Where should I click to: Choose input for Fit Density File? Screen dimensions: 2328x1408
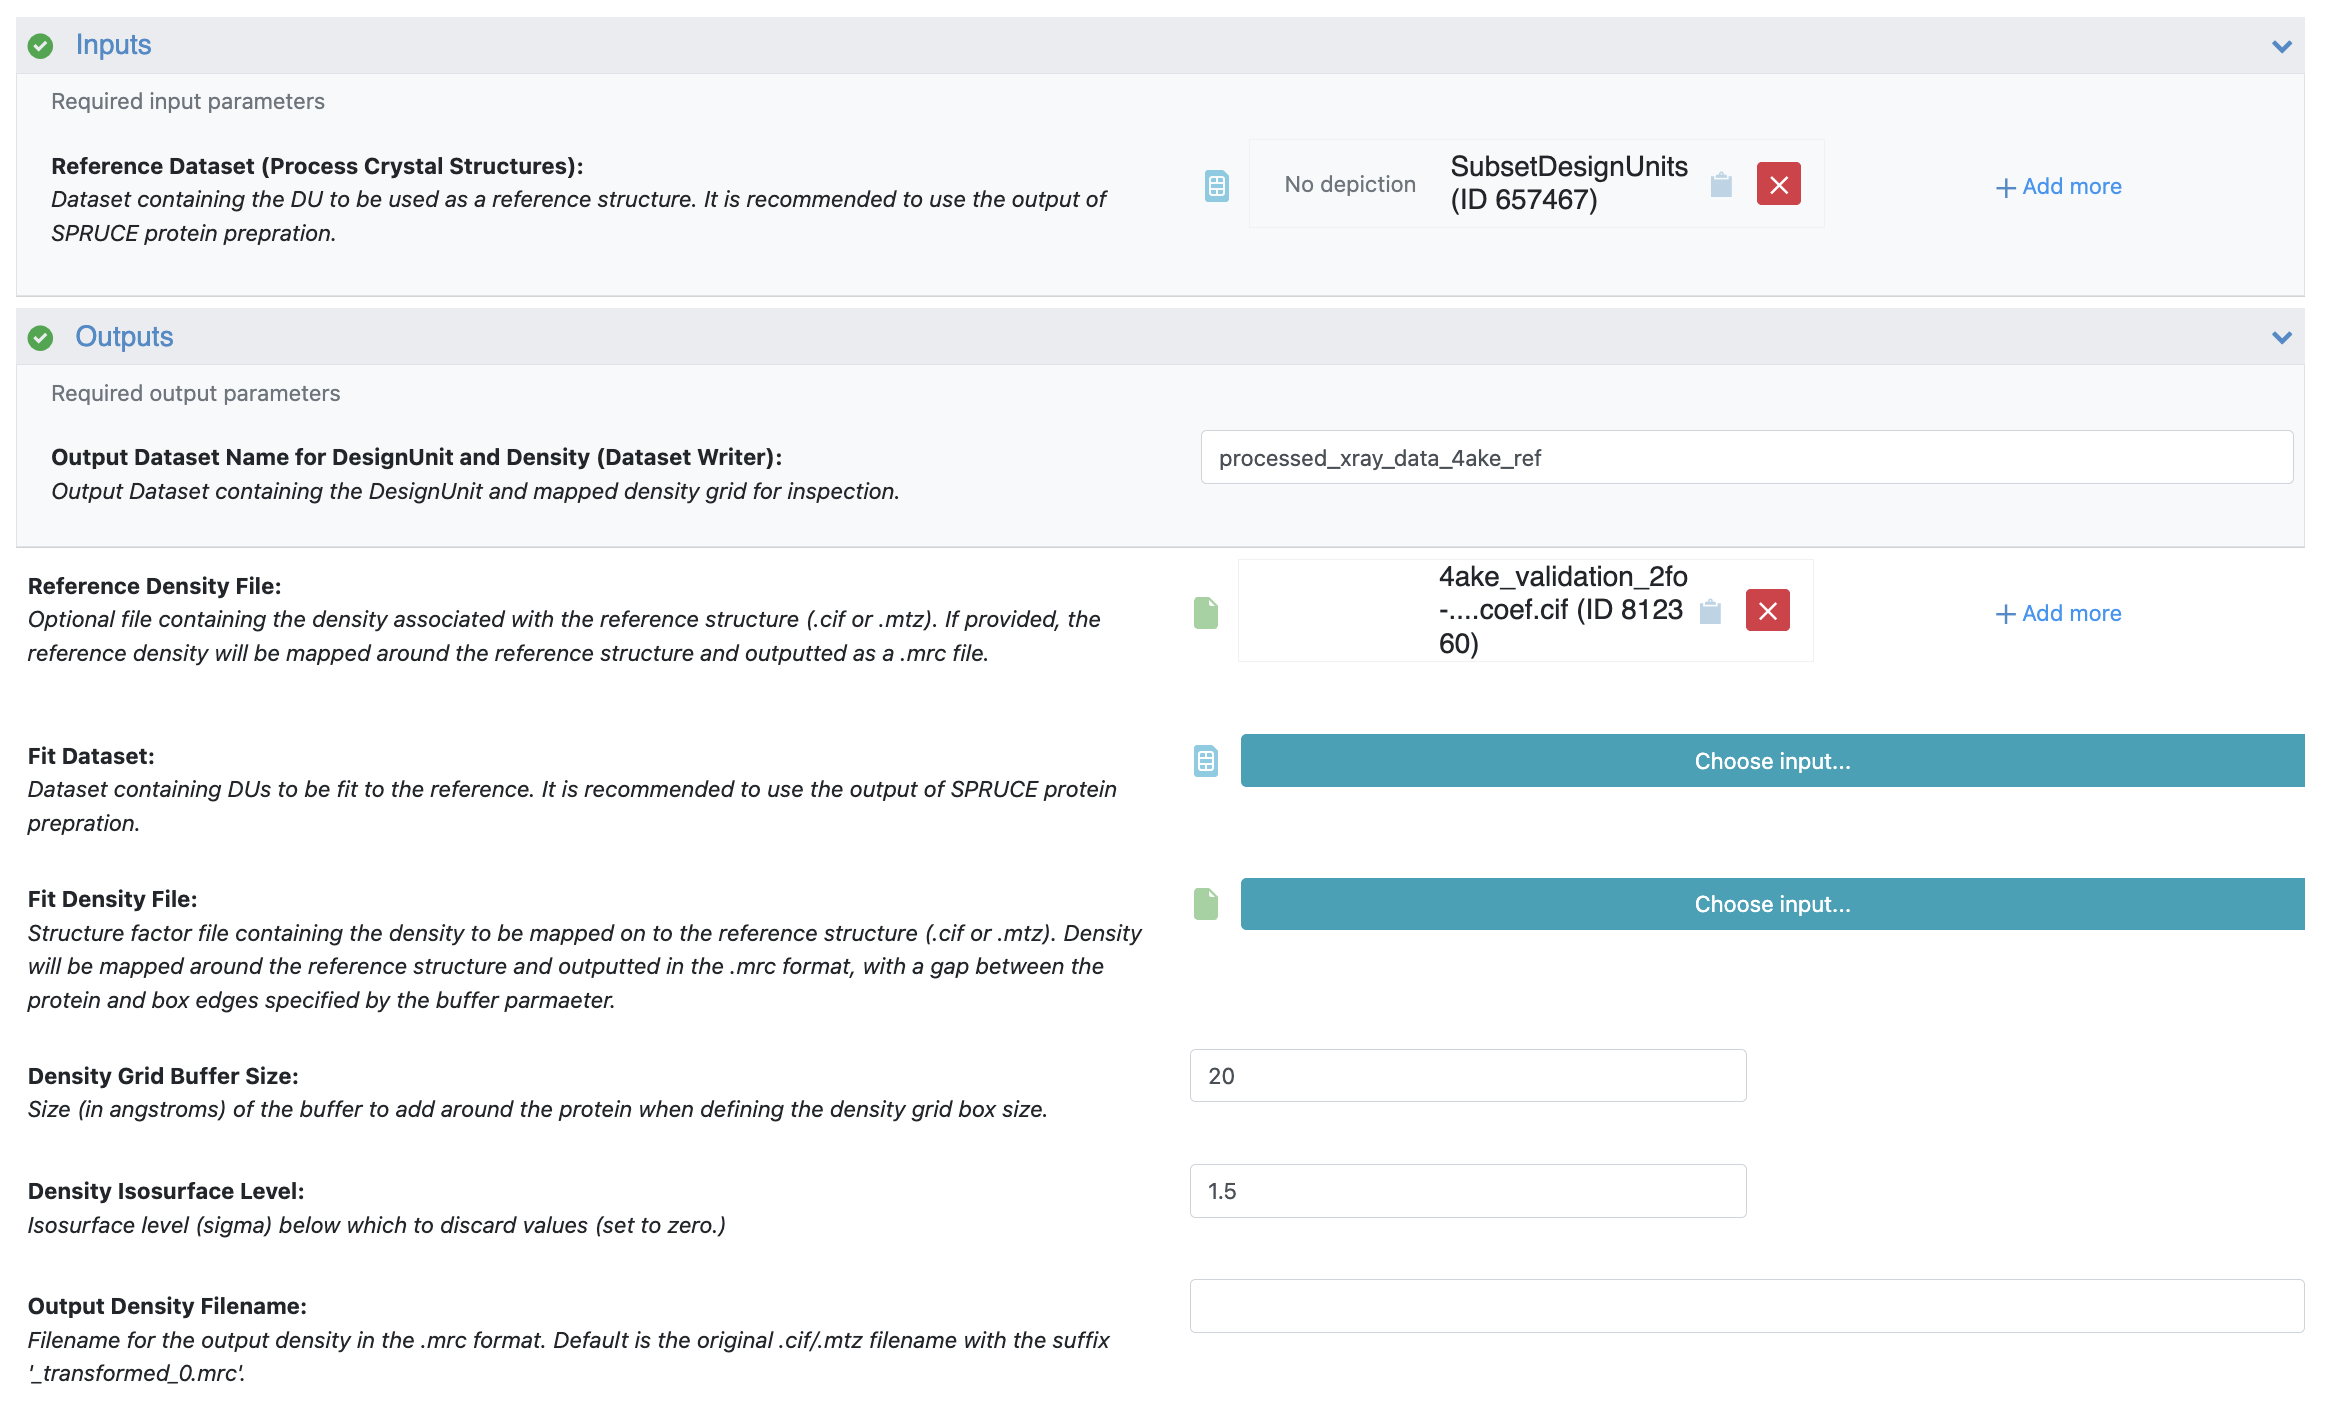click(x=1771, y=904)
